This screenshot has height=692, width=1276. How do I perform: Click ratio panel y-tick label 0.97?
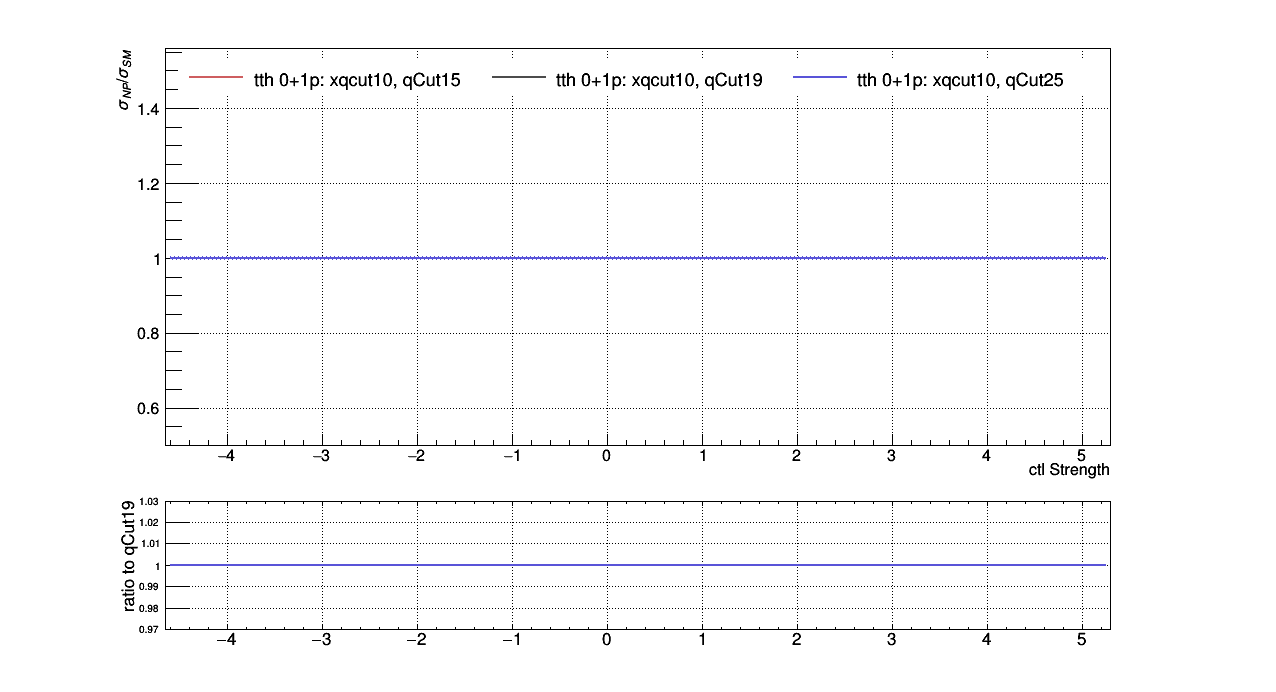[x=150, y=630]
